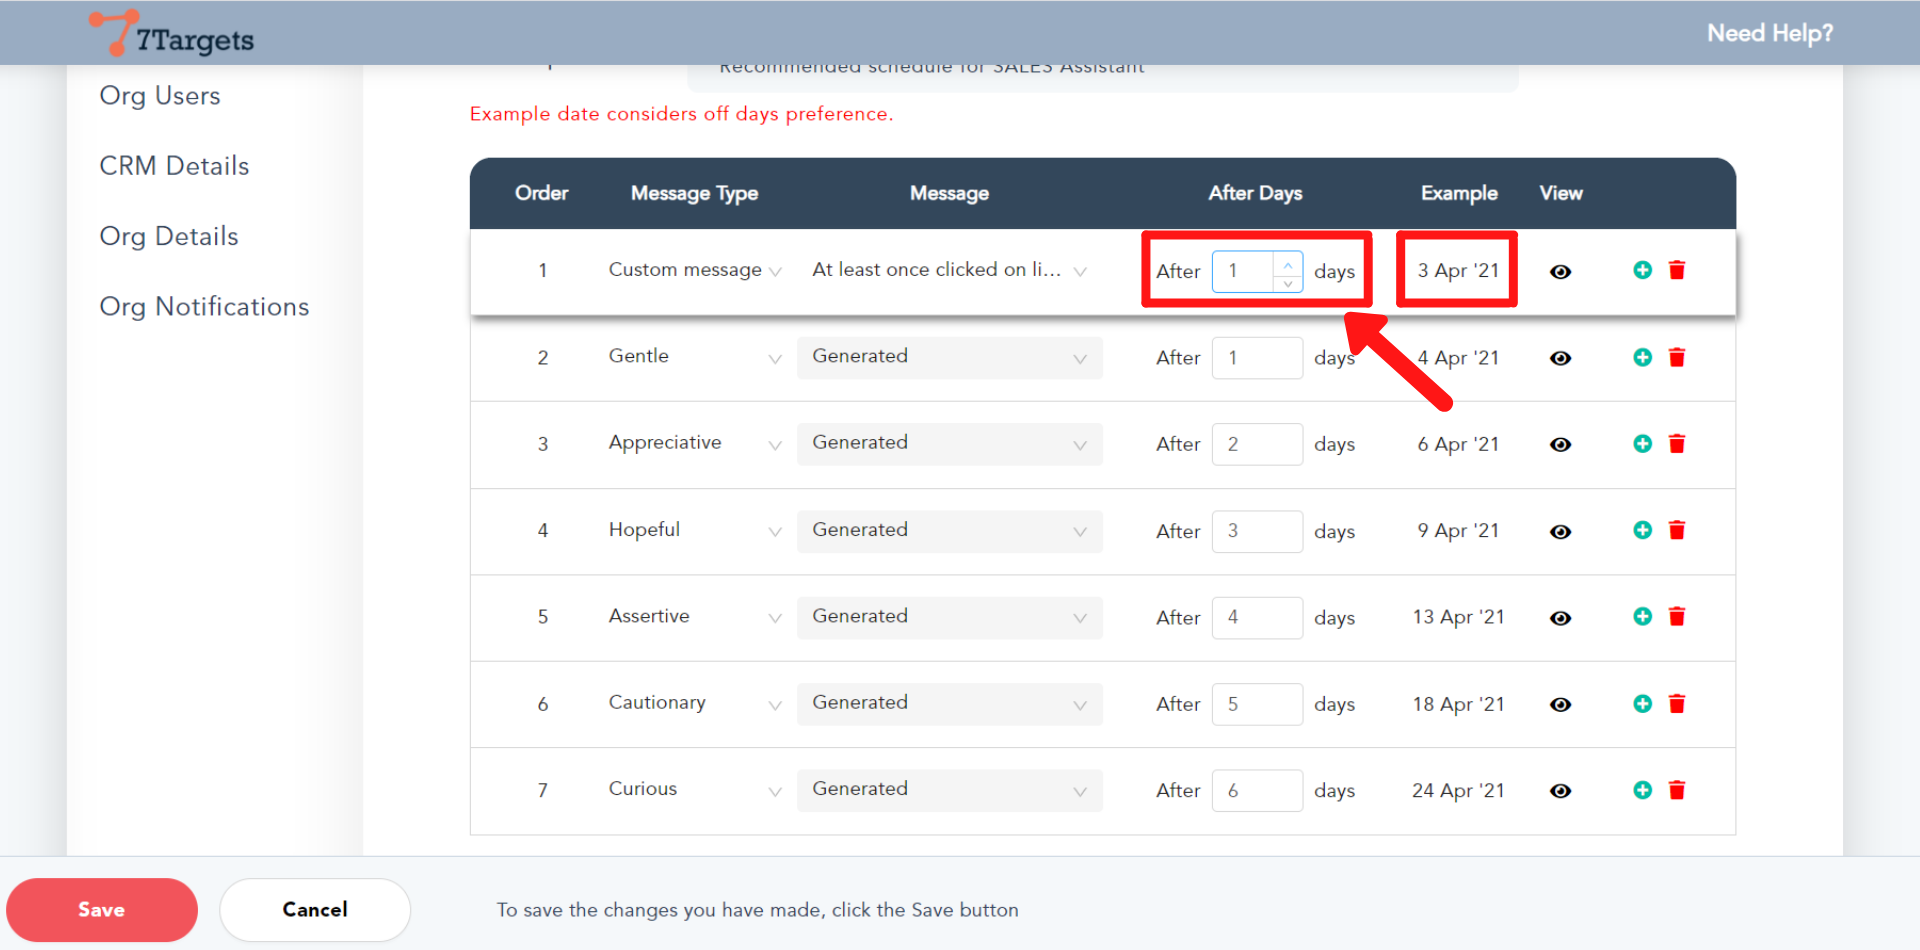1920x950 pixels.
Task: Preview the Curious message content
Action: (x=1561, y=790)
